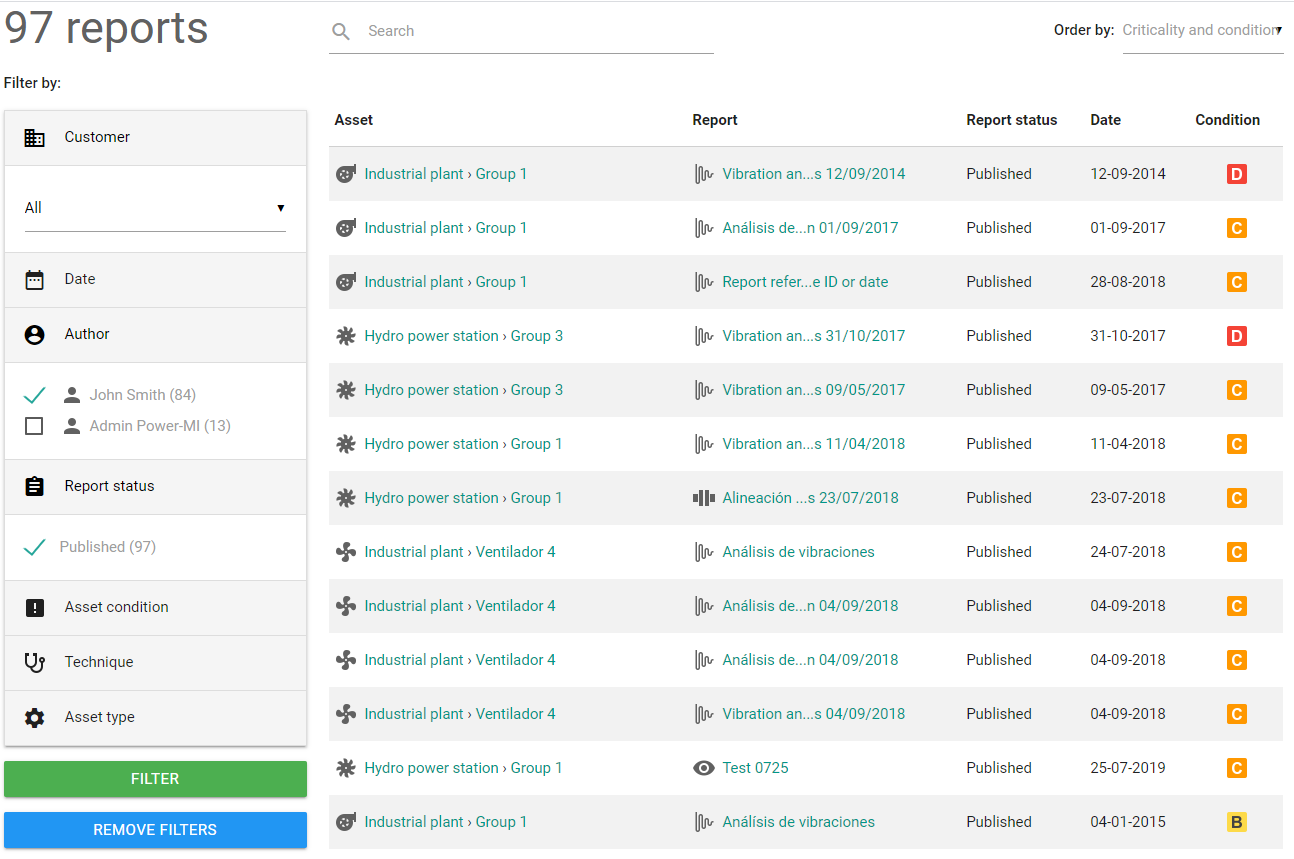The width and height of the screenshot is (1294, 859).
Task: Open Industrial plant › Ventilador 4 asset dated 24-07-2018
Action: click(460, 552)
